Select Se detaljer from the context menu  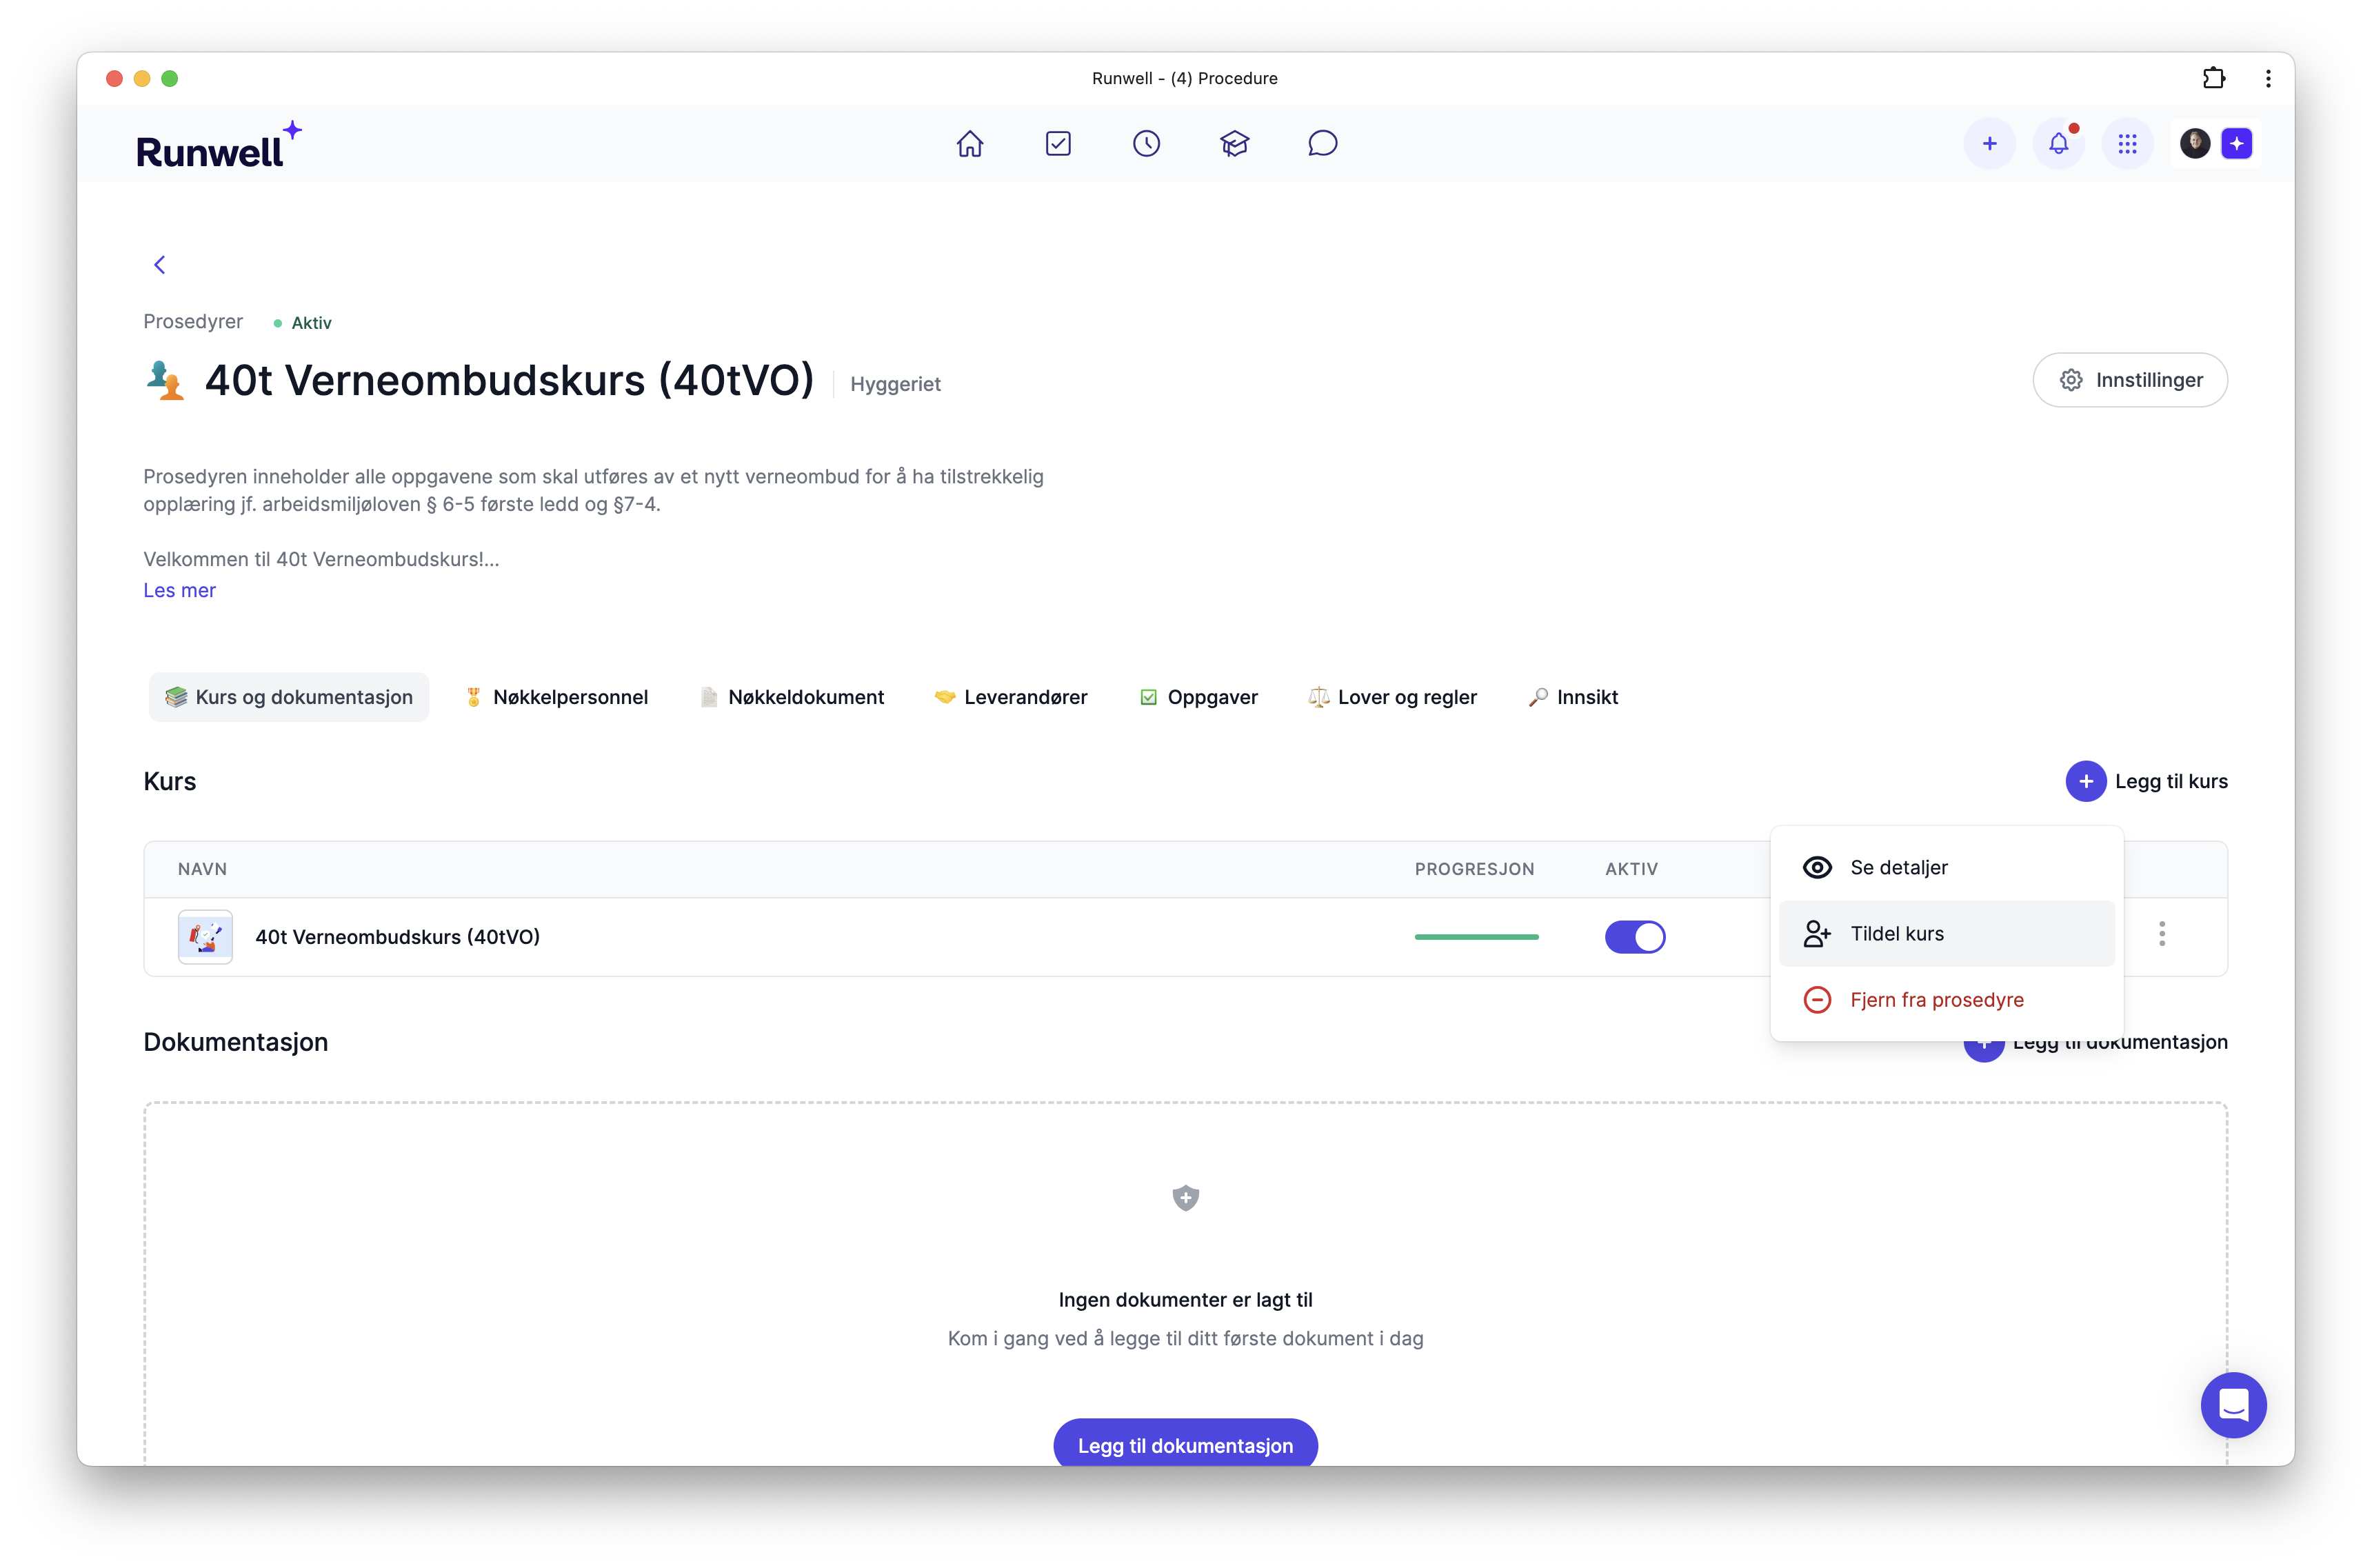click(x=1946, y=868)
